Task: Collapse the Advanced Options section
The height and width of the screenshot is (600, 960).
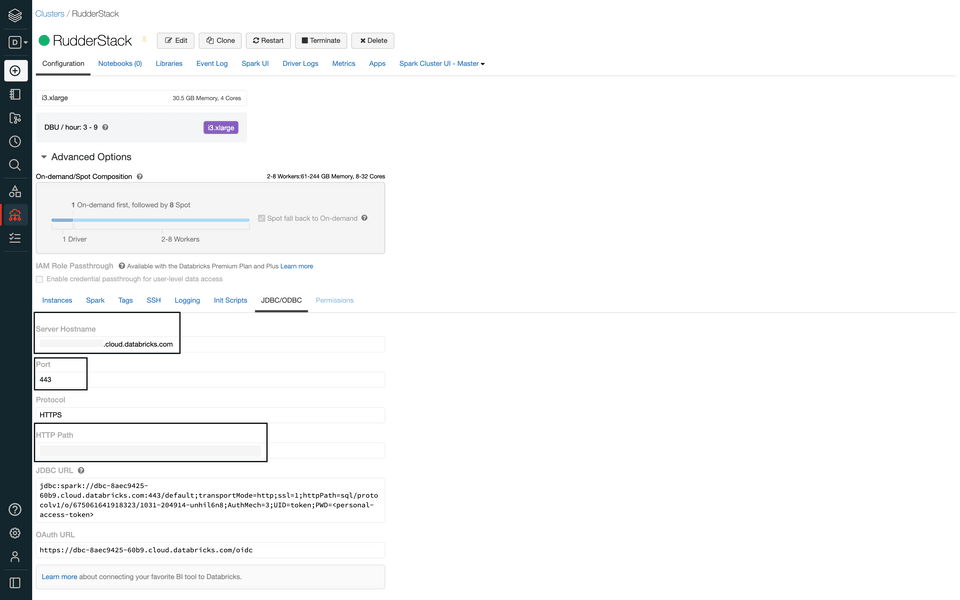Action: (44, 156)
